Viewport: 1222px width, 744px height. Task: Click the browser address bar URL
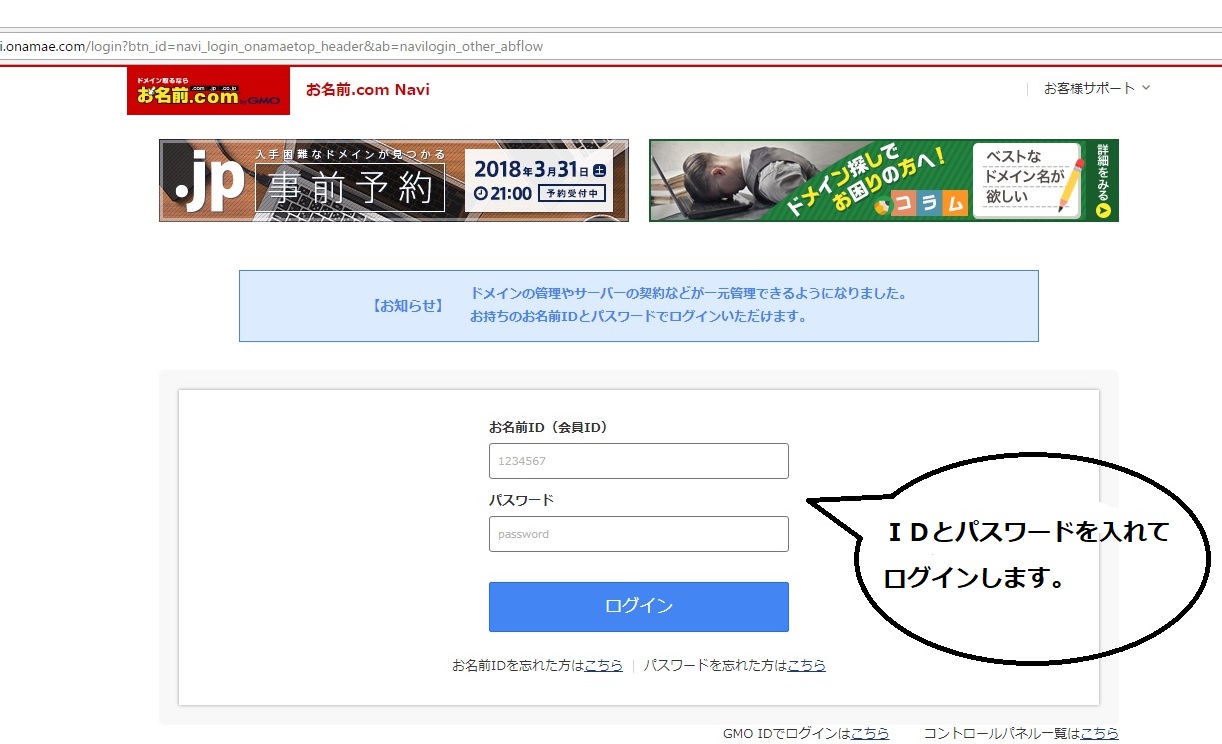pyautogui.click(x=272, y=47)
